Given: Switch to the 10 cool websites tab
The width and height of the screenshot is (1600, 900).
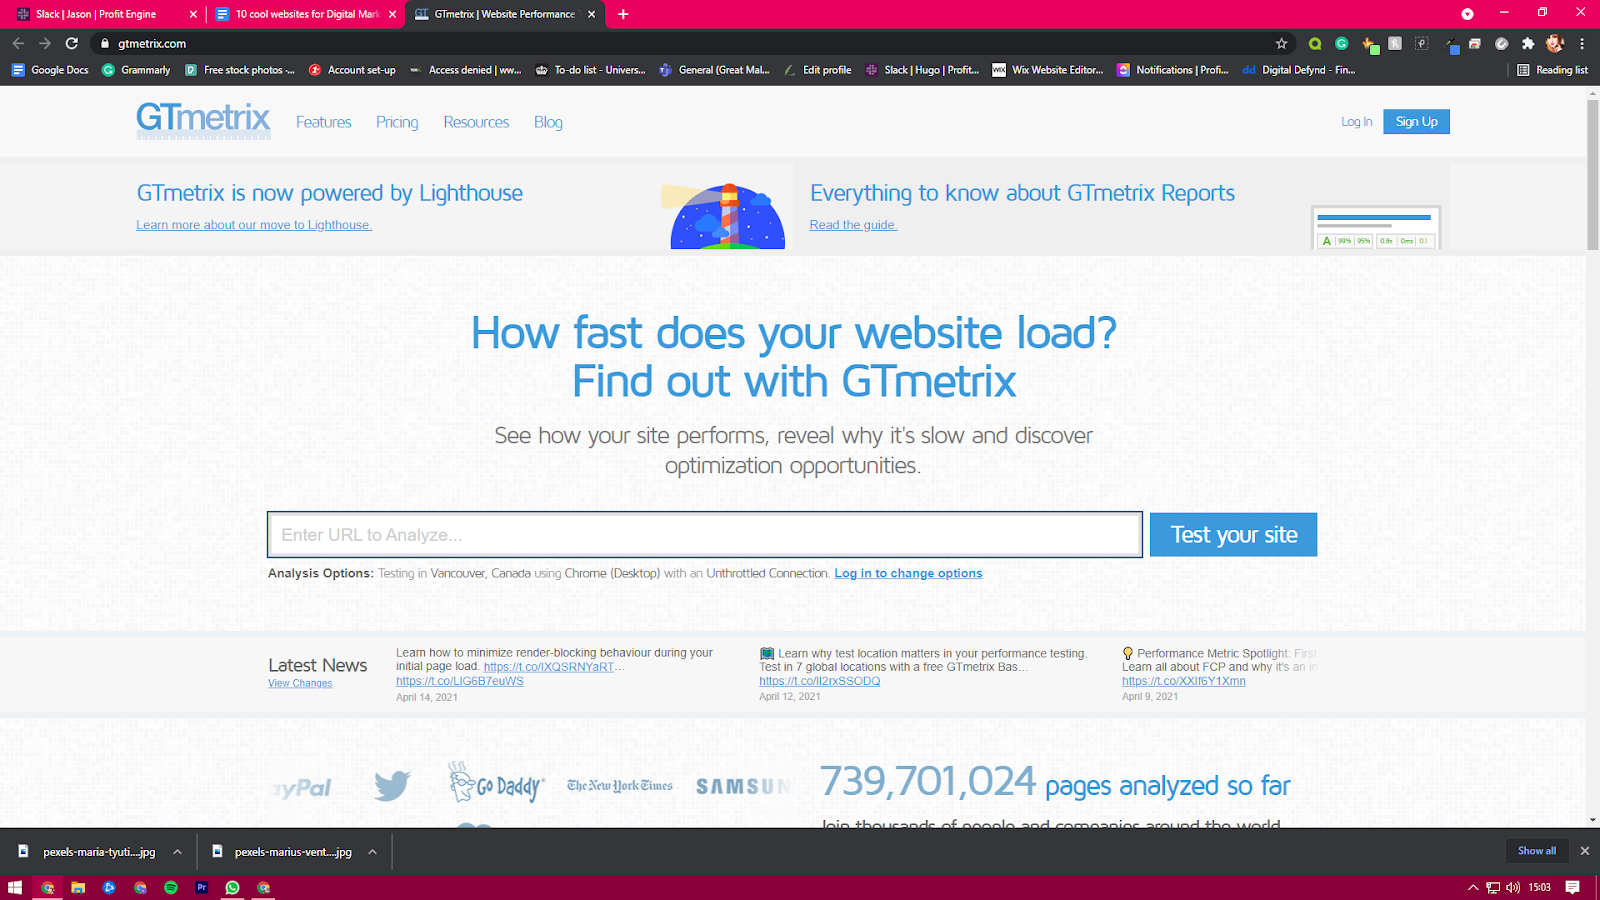Looking at the screenshot, I should [x=306, y=14].
